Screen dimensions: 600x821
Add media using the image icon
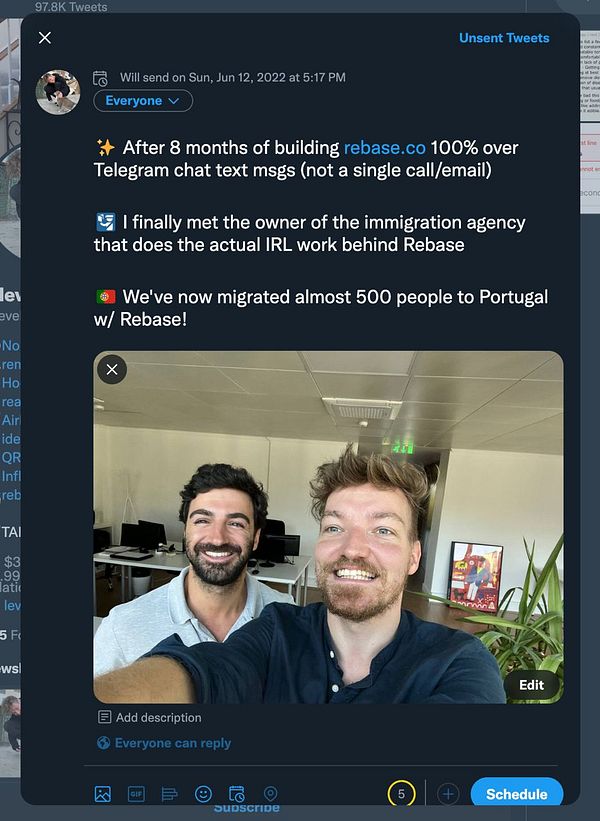[103, 794]
